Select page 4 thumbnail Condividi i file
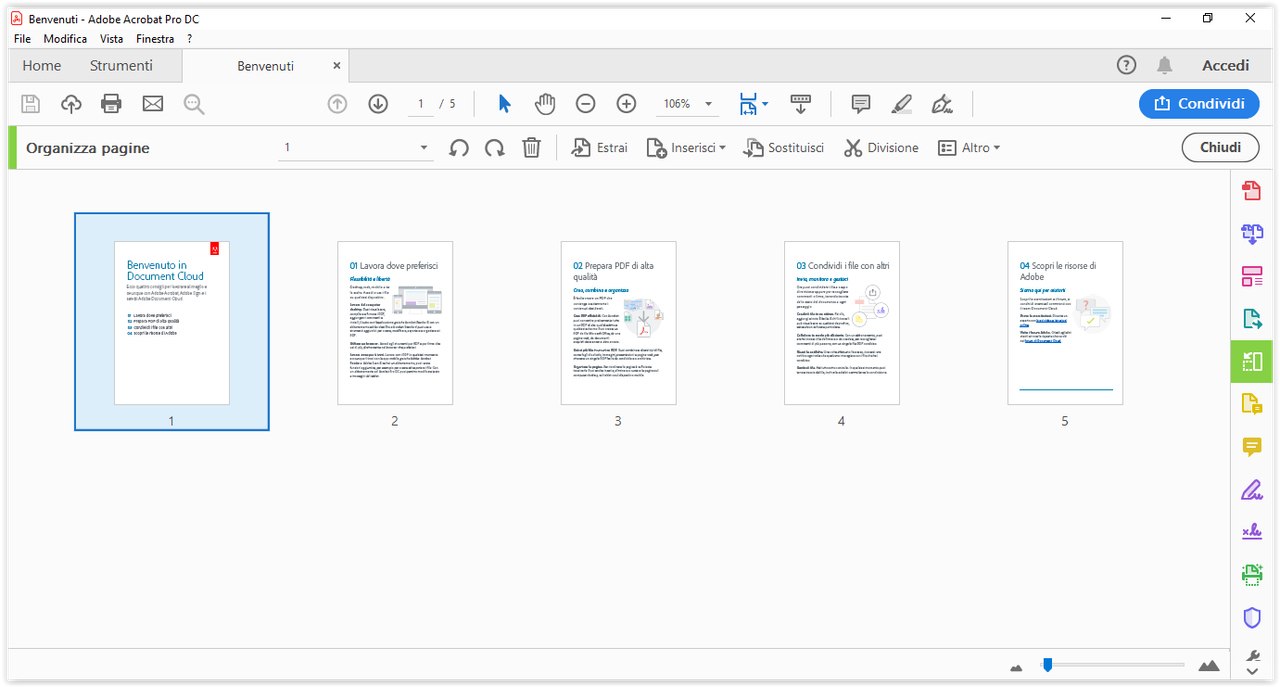 (x=841, y=323)
